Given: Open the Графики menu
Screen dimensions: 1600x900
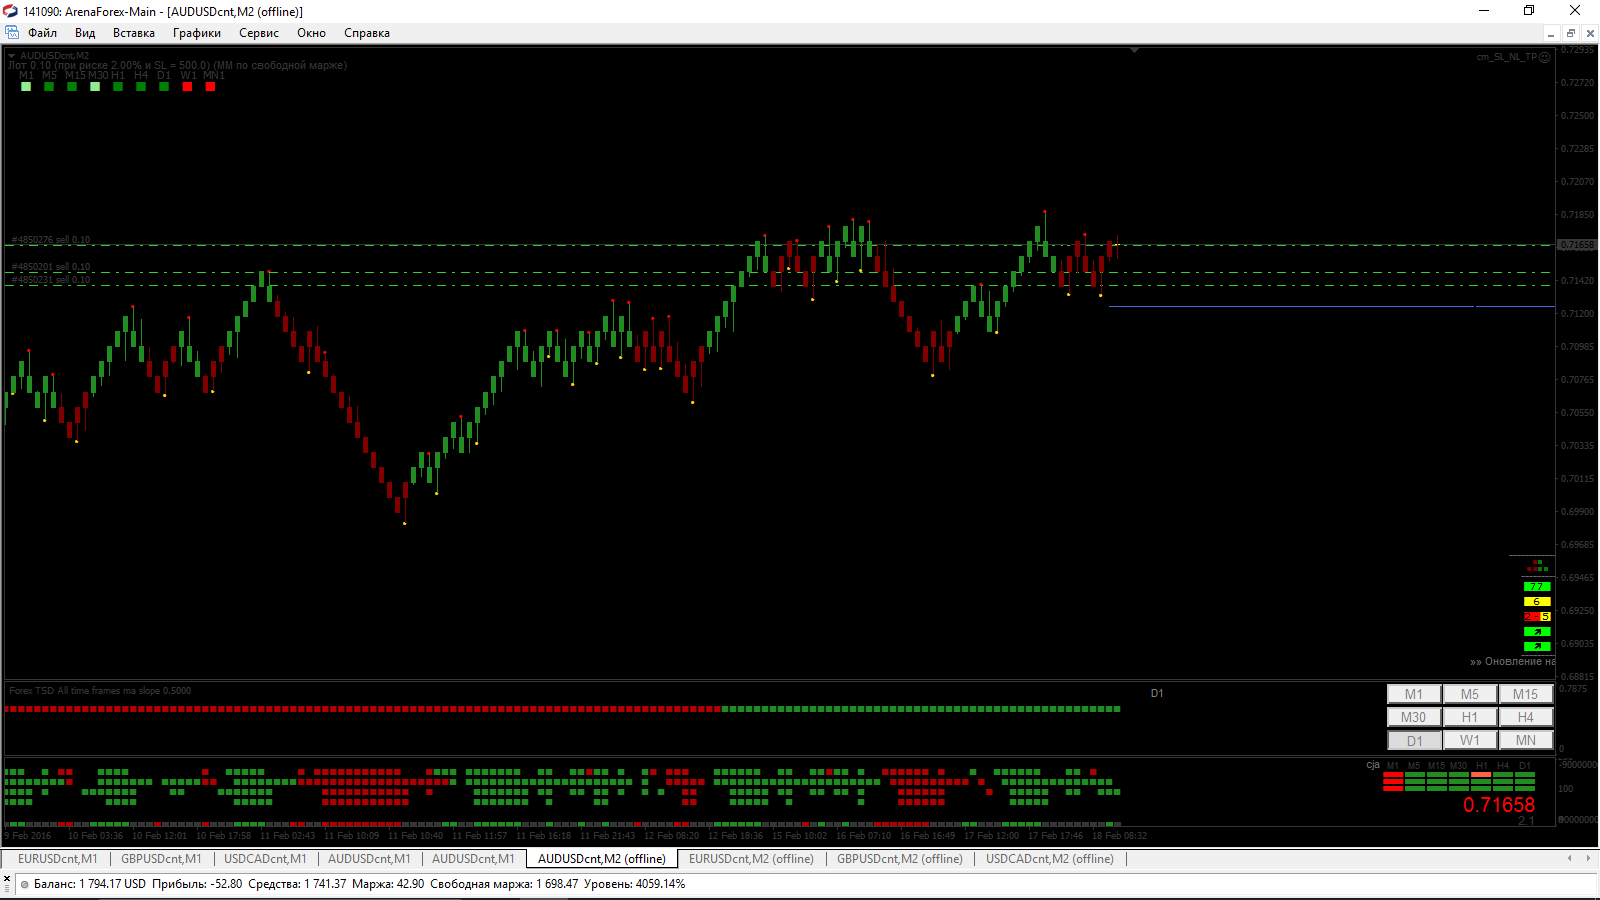Looking at the screenshot, I should click(x=197, y=33).
